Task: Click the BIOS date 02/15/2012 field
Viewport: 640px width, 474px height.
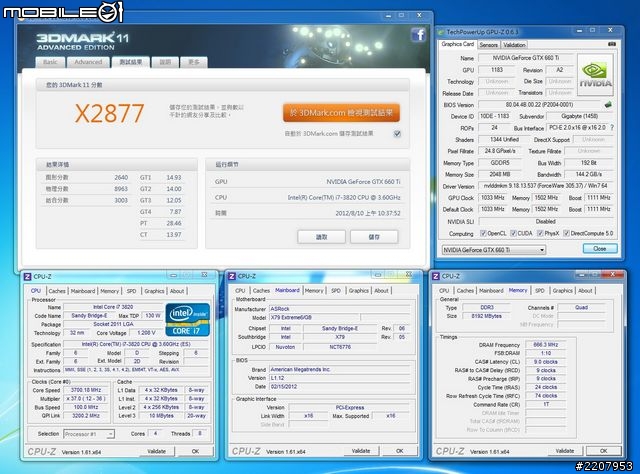Action: (339, 386)
